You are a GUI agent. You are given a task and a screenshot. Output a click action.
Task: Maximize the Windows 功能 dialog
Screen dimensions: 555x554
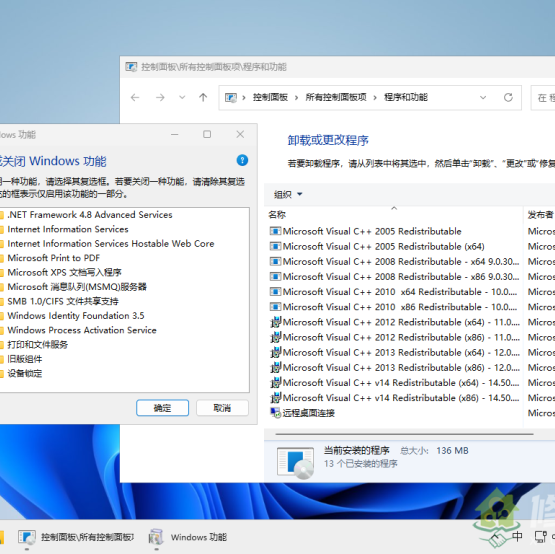coord(207,135)
